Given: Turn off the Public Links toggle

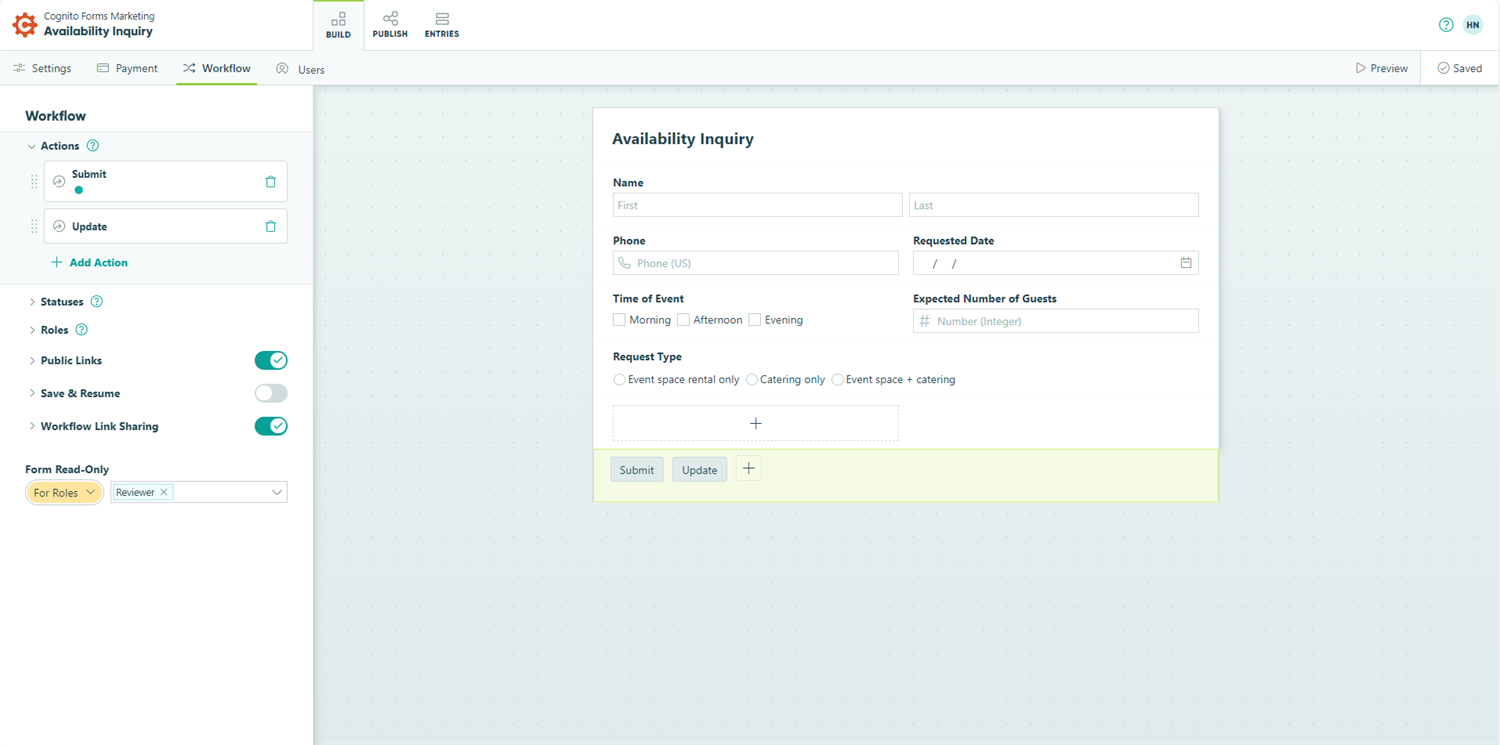Looking at the screenshot, I should pos(271,360).
